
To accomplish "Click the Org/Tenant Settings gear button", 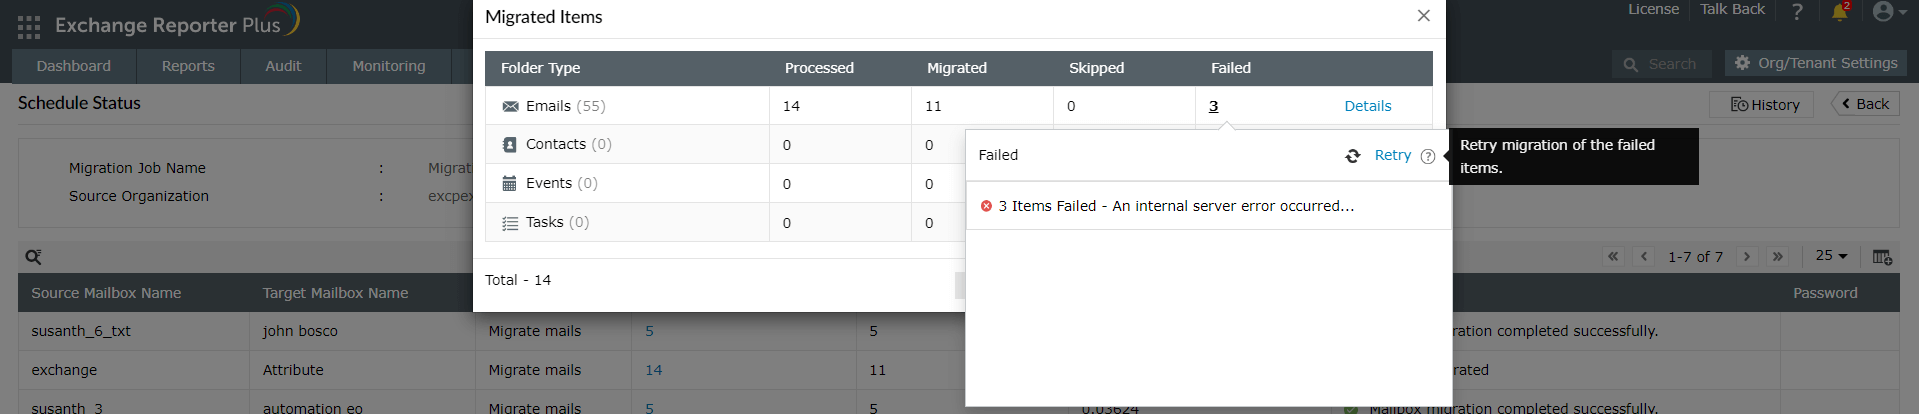I will click(1815, 63).
